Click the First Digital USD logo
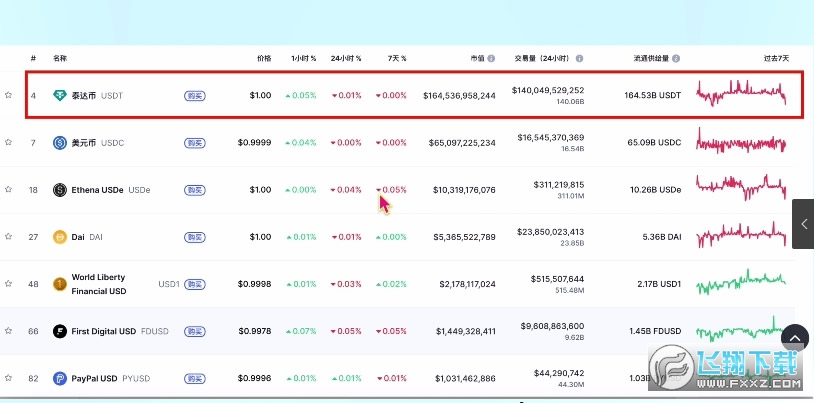This screenshot has width=814, height=403. point(60,331)
